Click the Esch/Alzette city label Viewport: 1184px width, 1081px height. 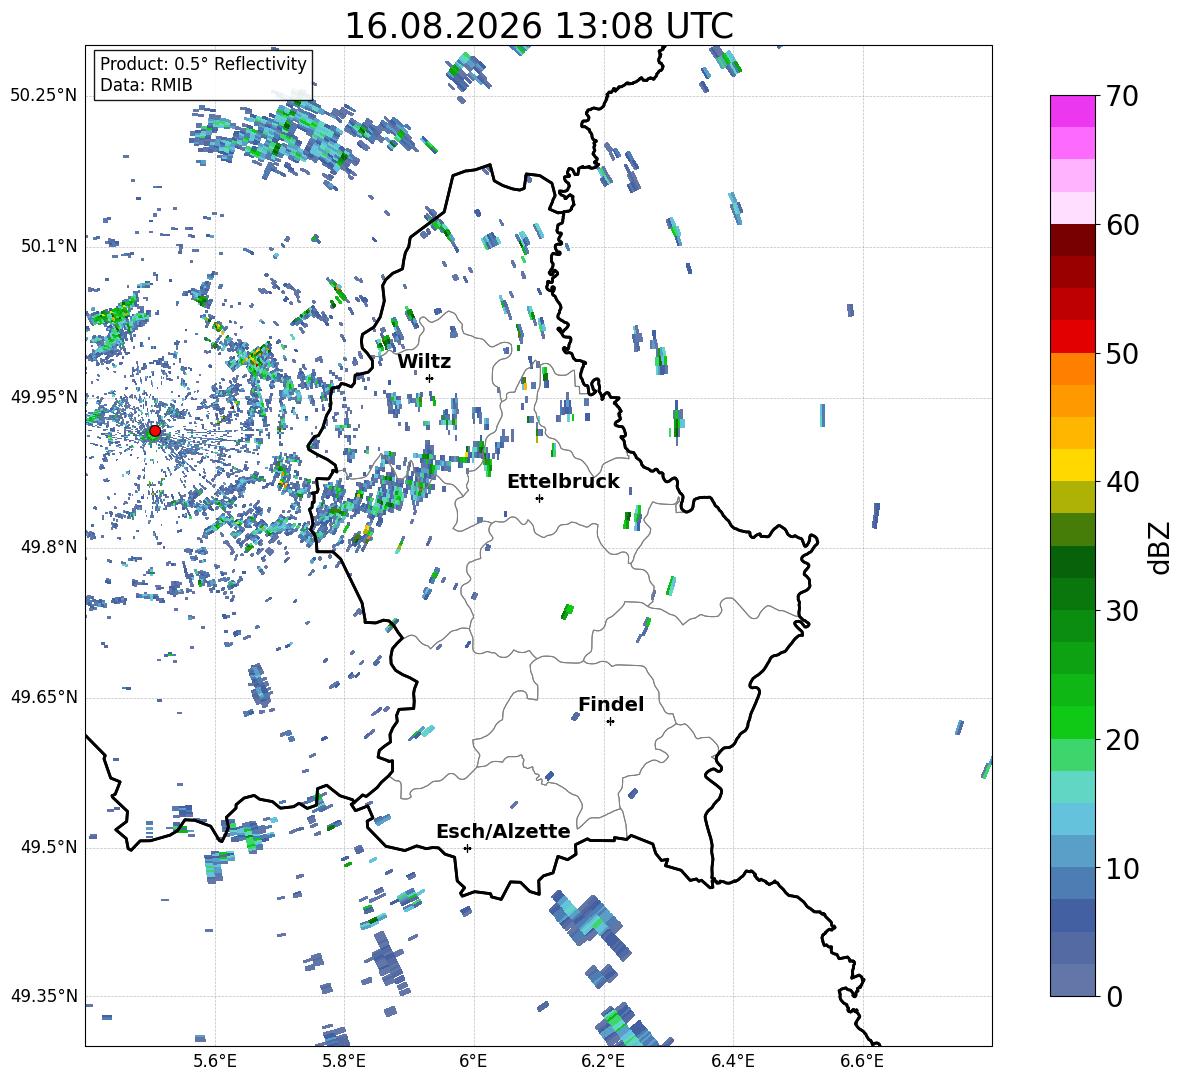pos(503,832)
